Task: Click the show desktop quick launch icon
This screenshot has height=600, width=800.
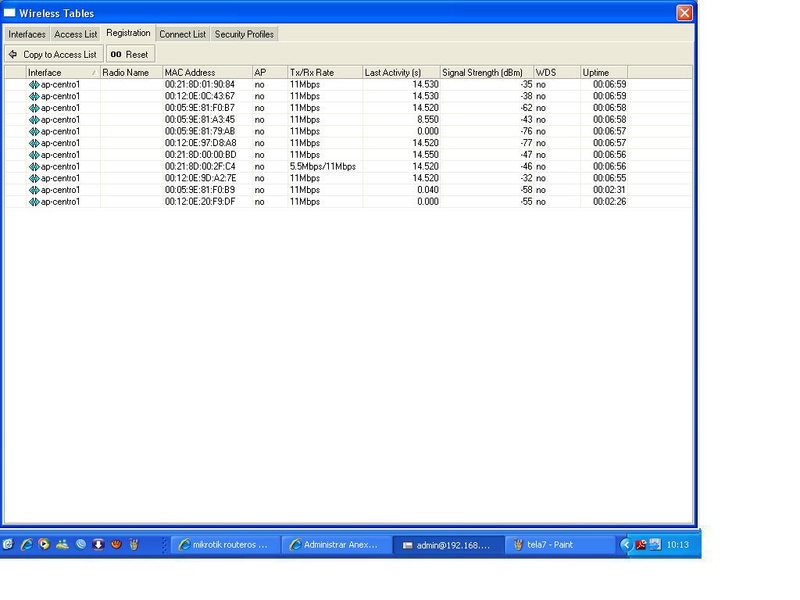Action: click(8, 544)
